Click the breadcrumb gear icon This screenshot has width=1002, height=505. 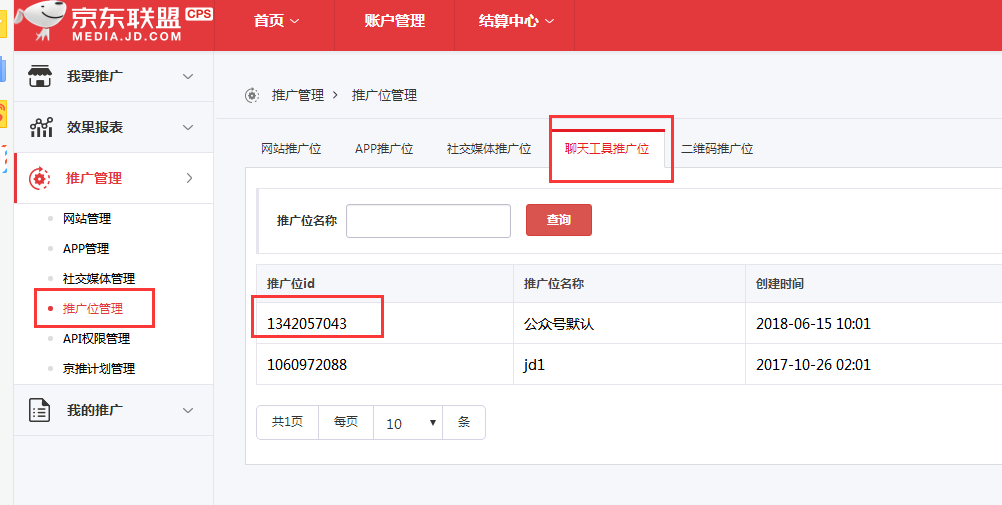(252, 95)
